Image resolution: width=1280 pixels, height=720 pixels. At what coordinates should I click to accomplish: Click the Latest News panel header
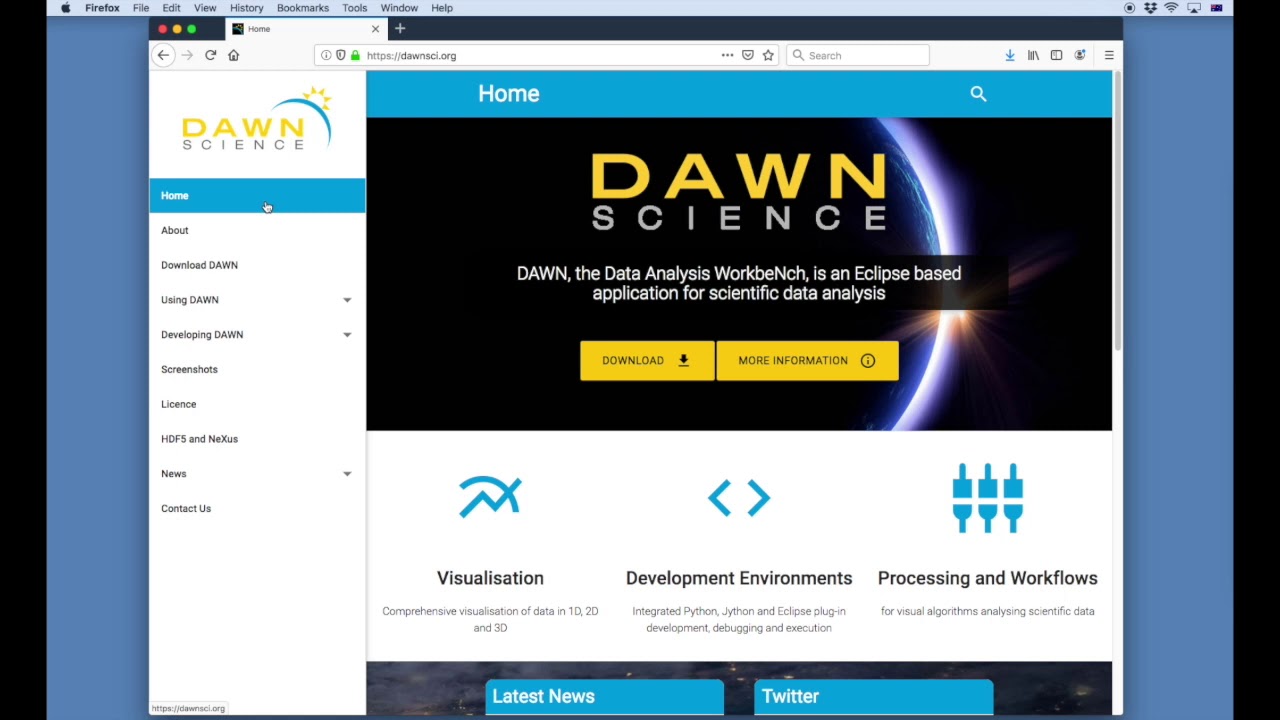pyautogui.click(x=605, y=697)
